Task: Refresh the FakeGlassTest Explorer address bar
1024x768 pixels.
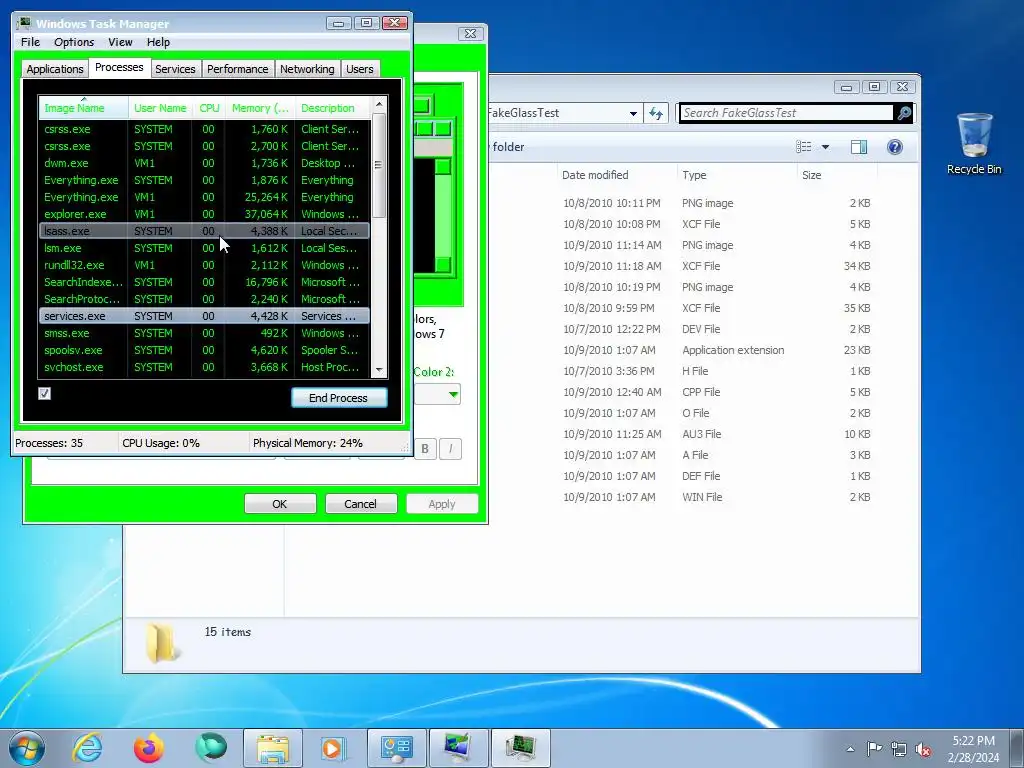Action: 656,113
